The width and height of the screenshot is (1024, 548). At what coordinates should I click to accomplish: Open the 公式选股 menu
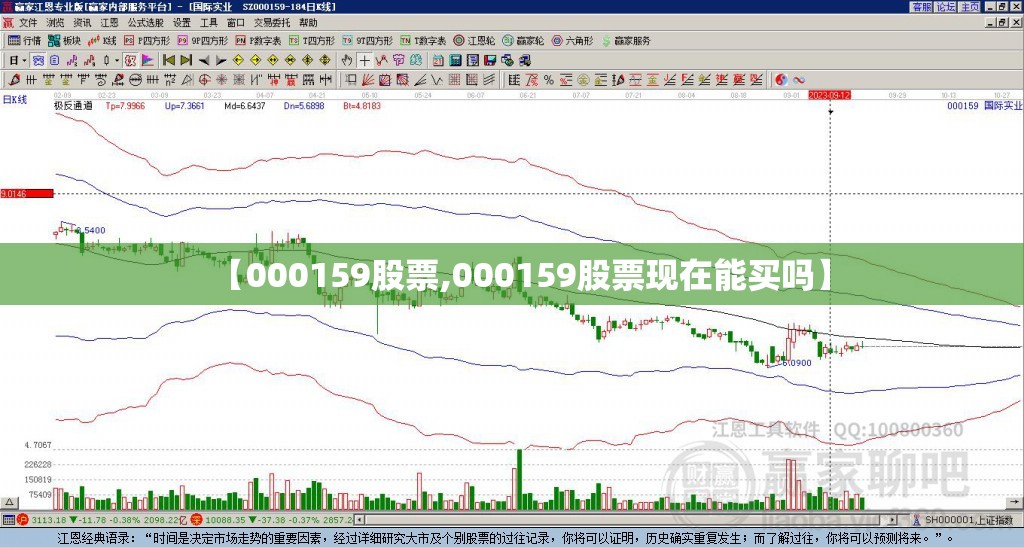146,23
